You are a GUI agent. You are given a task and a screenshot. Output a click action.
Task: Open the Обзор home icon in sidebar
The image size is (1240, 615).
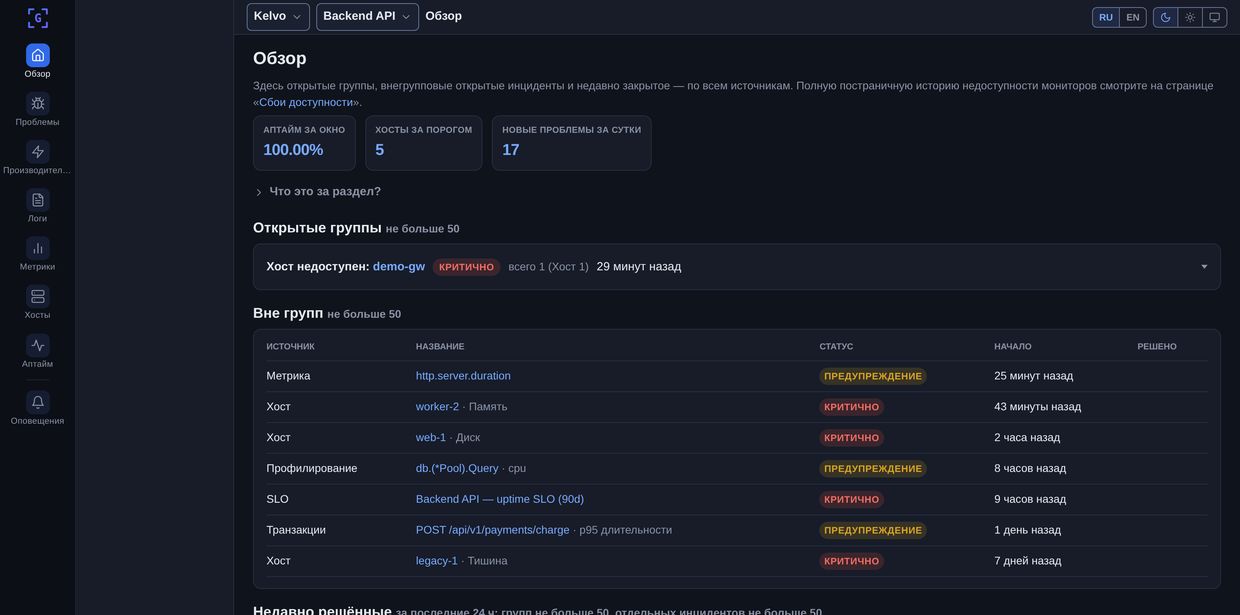click(x=38, y=55)
